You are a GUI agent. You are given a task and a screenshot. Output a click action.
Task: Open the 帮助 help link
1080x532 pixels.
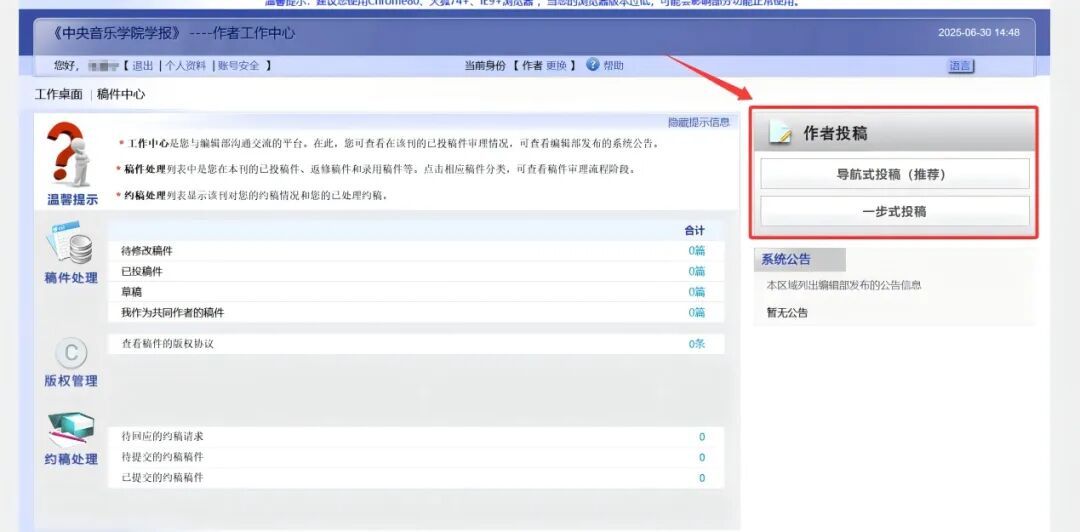pos(613,66)
